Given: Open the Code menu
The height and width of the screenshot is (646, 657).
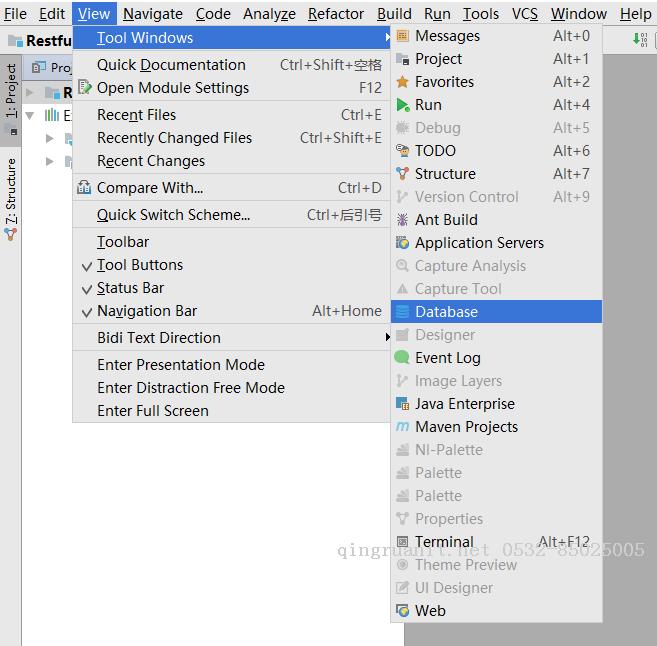Looking at the screenshot, I should (x=213, y=14).
